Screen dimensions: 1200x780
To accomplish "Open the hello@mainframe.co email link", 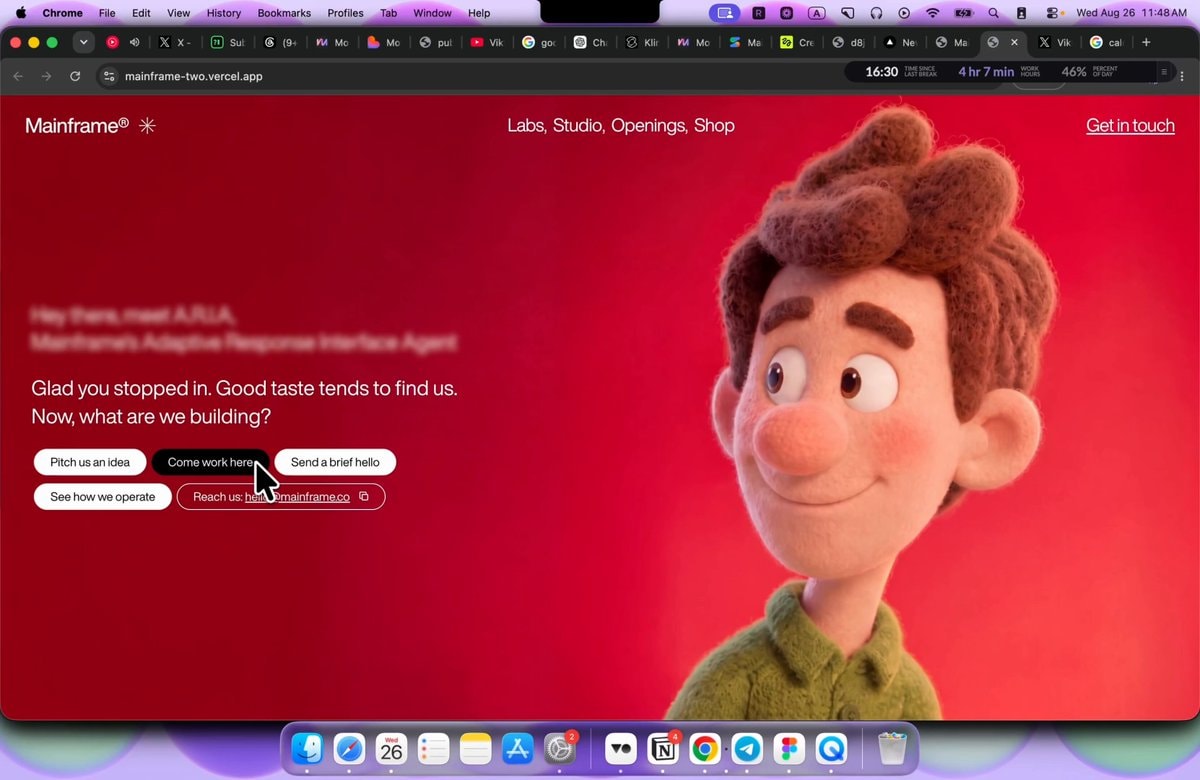I will pos(297,497).
